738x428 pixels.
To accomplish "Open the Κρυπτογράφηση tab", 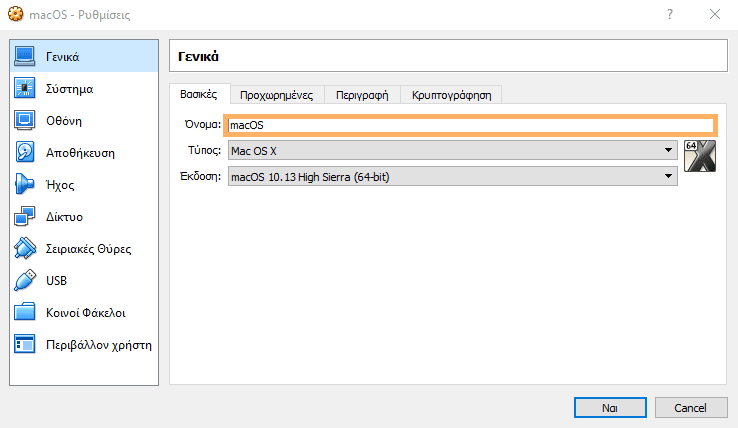I will coord(451,95).
